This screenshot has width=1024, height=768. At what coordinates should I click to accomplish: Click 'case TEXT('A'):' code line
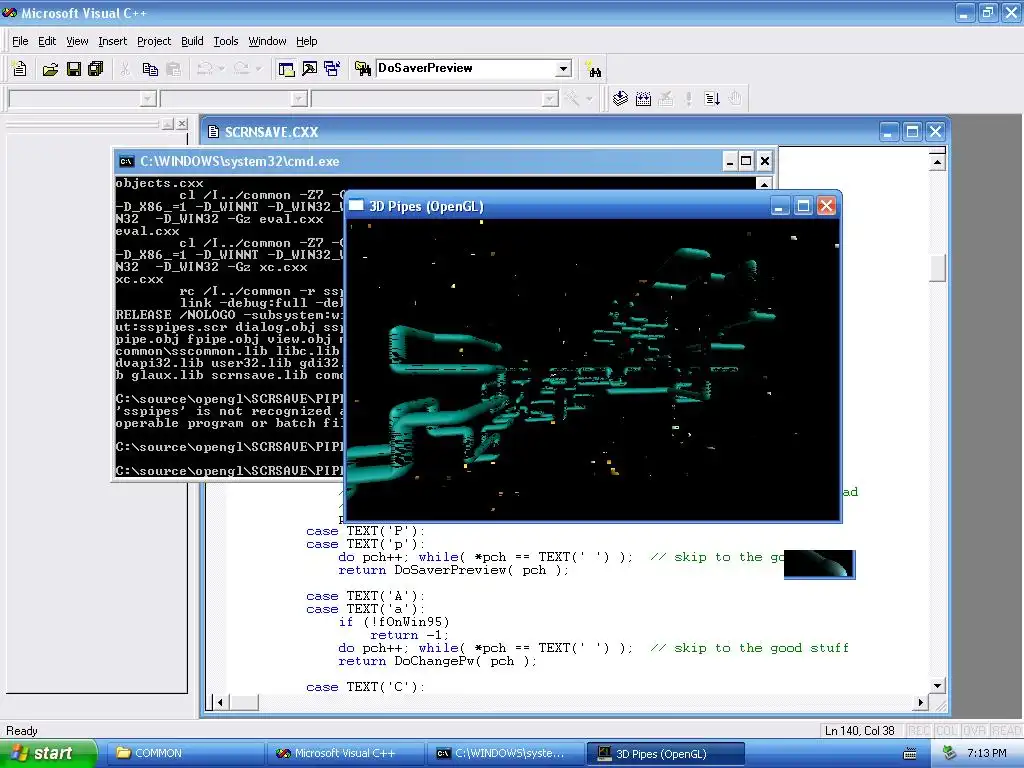pyautogui.click(x=365, y=596)
